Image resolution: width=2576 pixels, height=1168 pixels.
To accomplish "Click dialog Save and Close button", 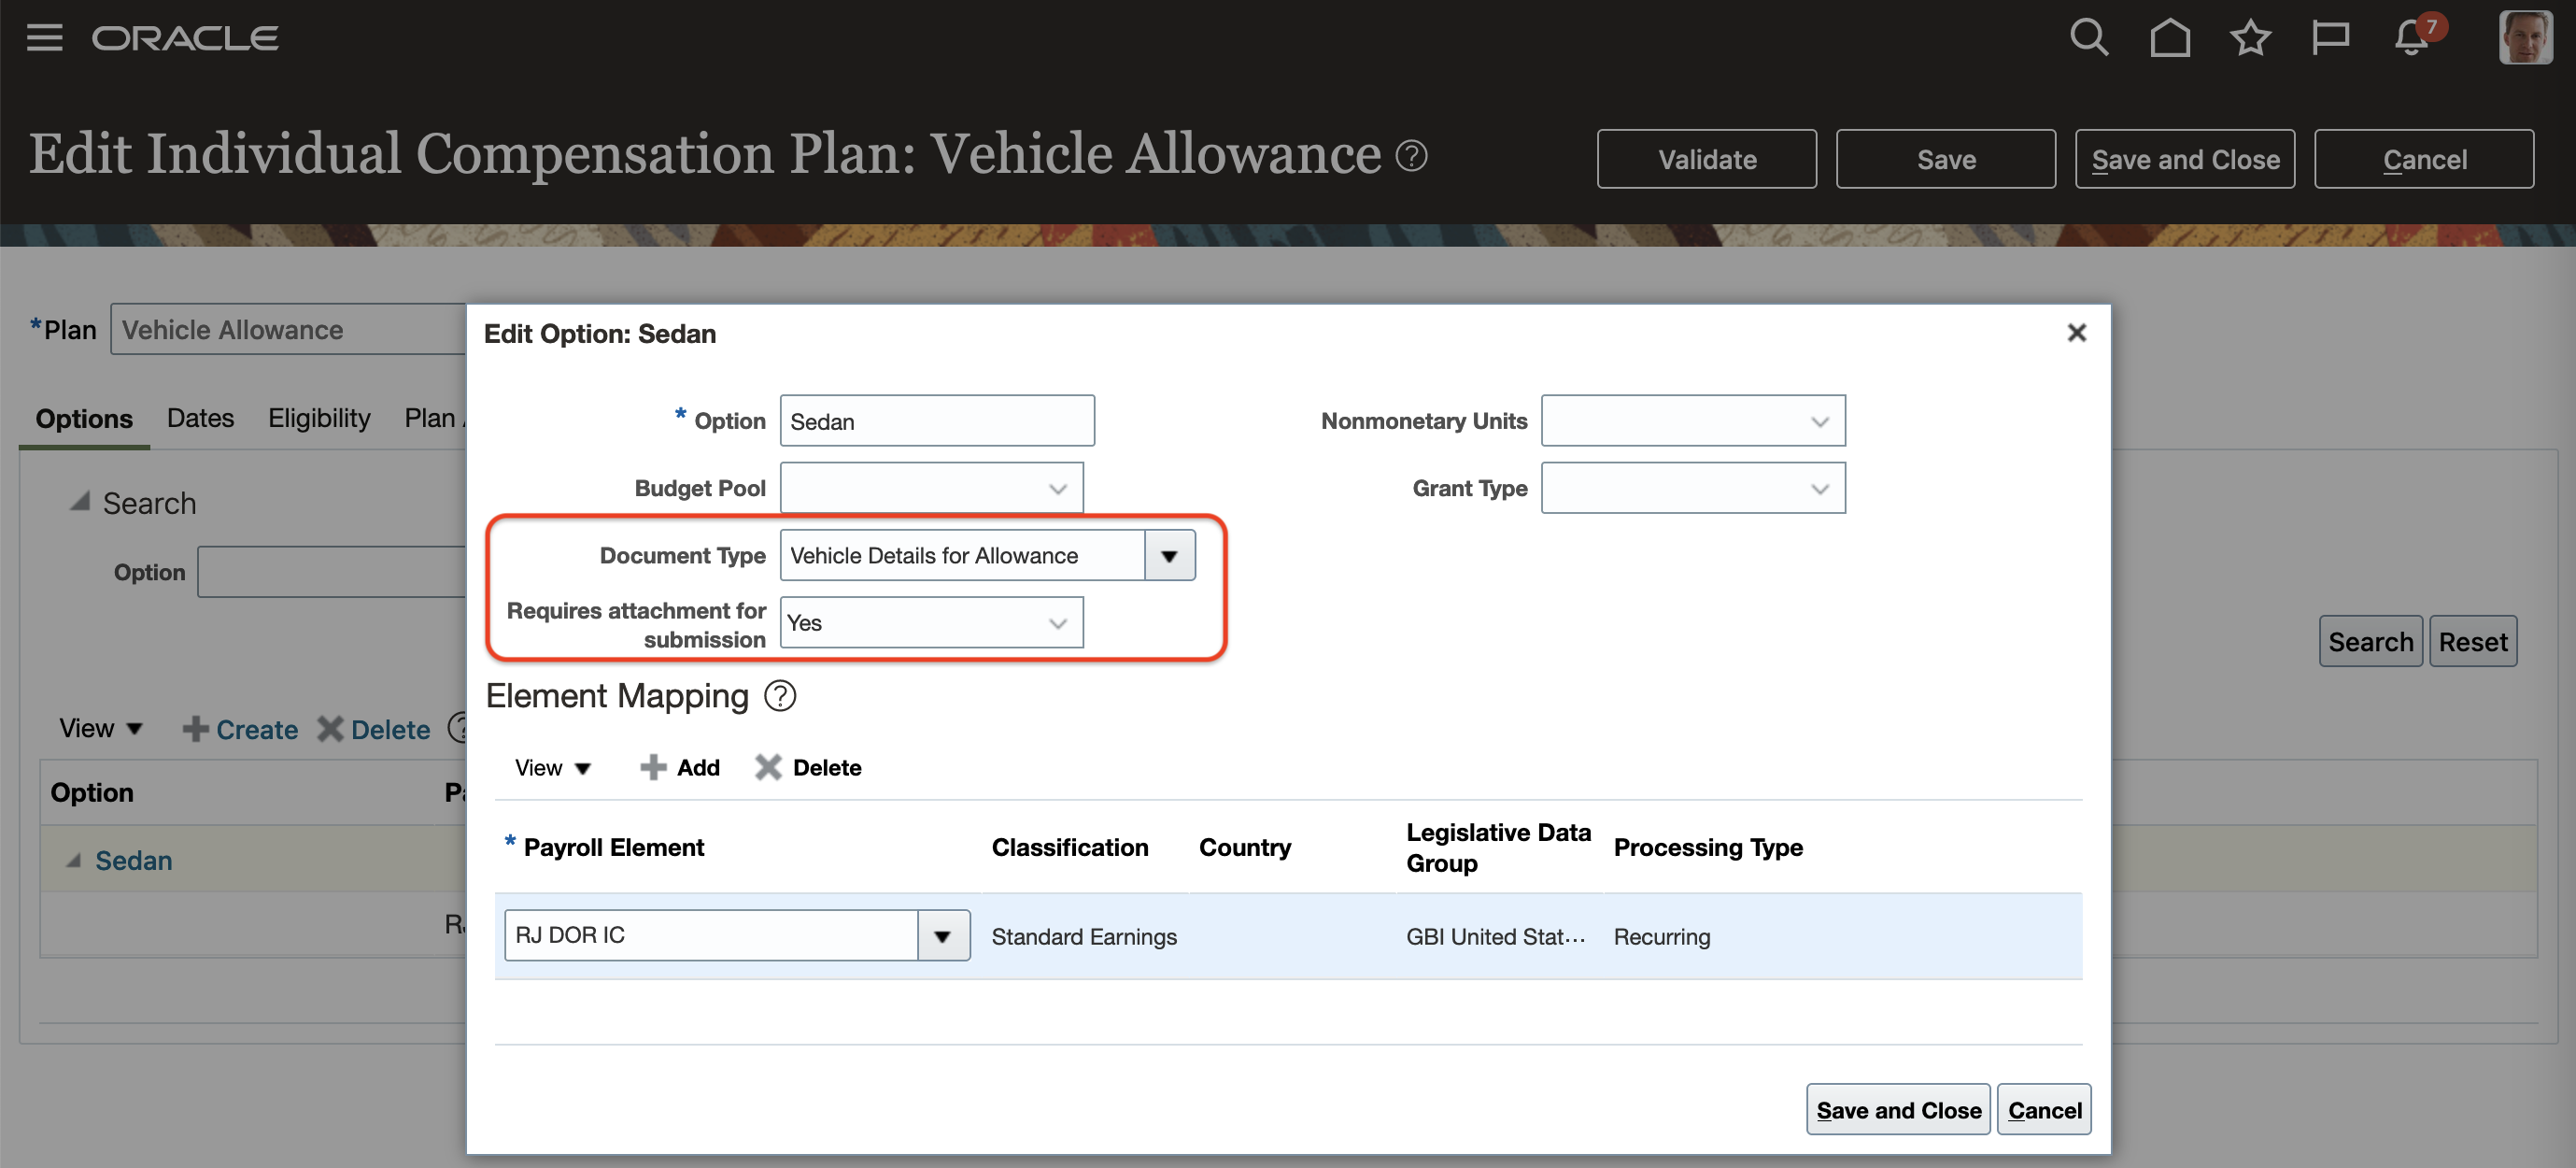I will 1897,1110.
